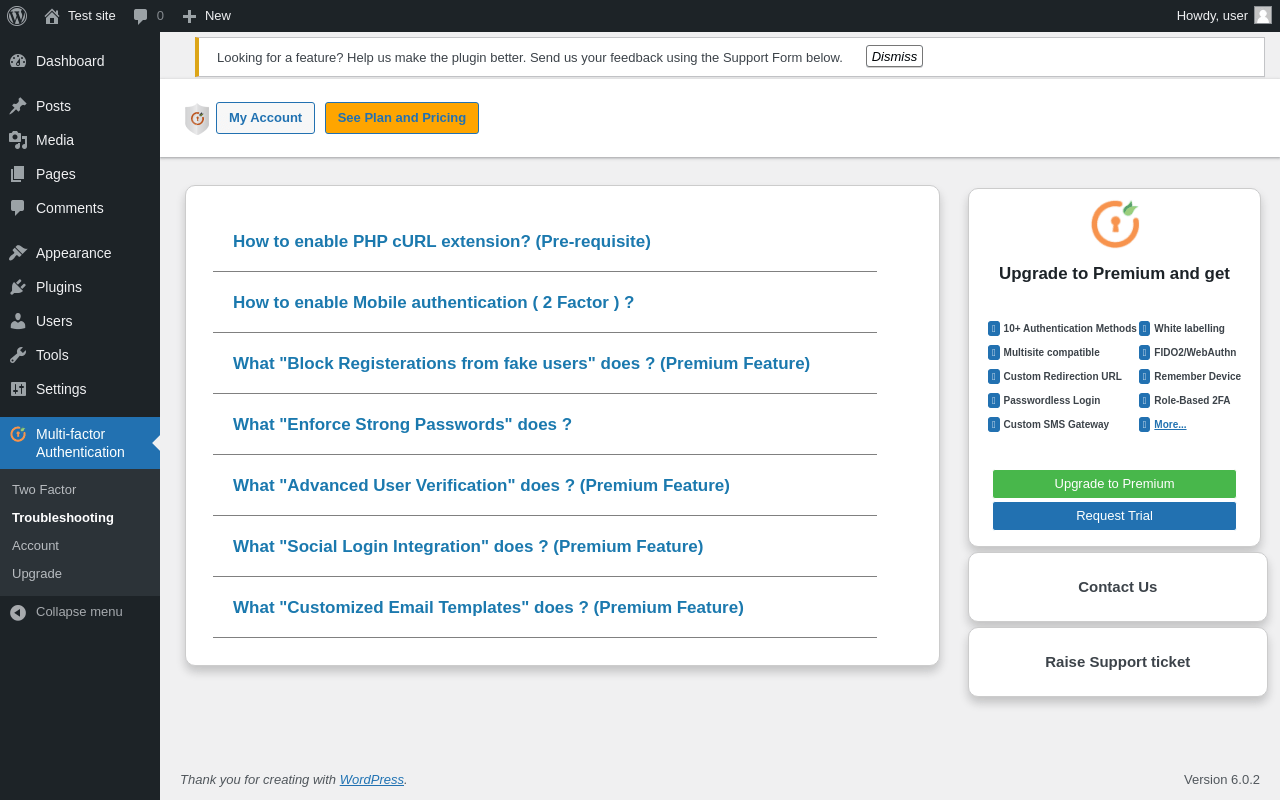The width and height of the screenshot is (1280, 800).
Task: Dismiss the feedback notice
Action: click(894, 57)
